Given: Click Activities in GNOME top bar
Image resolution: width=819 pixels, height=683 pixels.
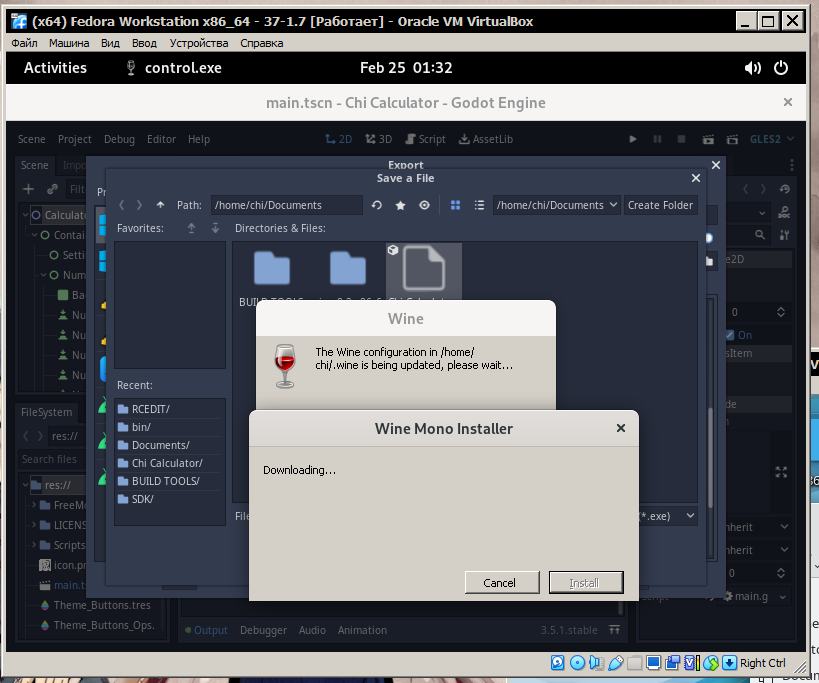Looking at the screenshot, I should pos(55,68).
